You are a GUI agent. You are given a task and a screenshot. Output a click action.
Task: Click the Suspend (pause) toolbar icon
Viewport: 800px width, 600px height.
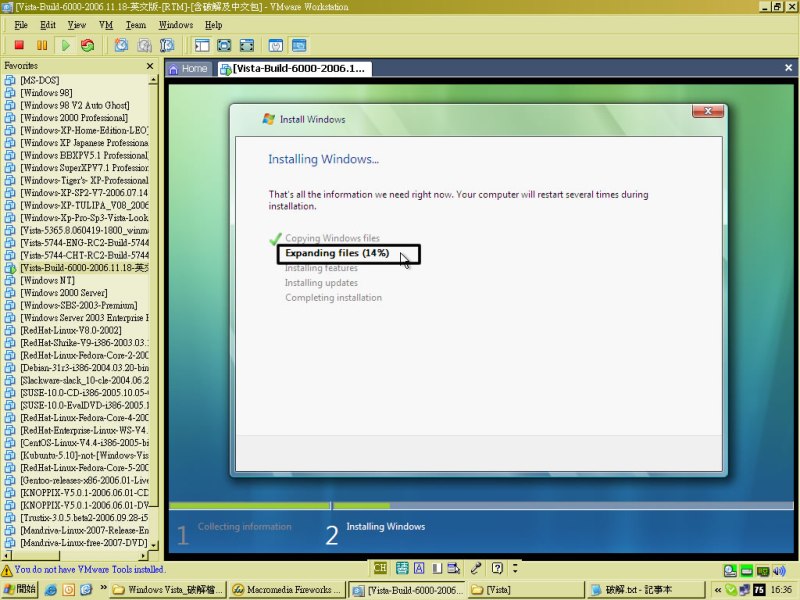coord(42,45)
